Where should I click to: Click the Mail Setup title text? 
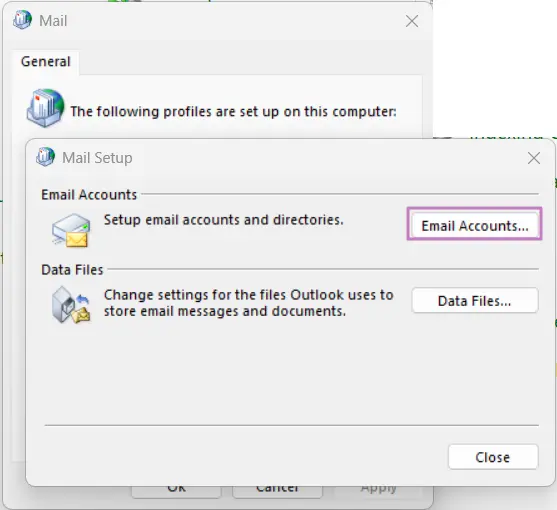point(97,158)
